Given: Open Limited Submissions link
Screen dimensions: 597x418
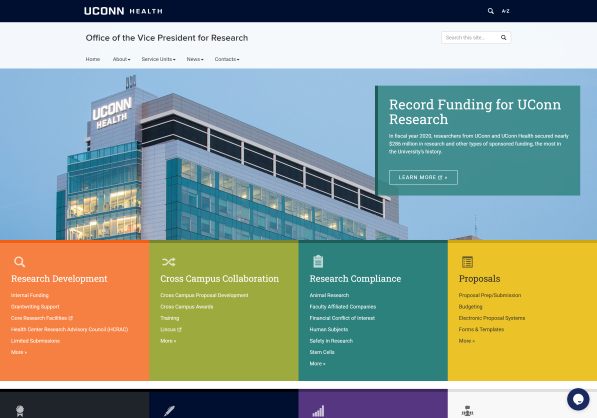Looking at the screenshot, I should (x=35, y=341).
